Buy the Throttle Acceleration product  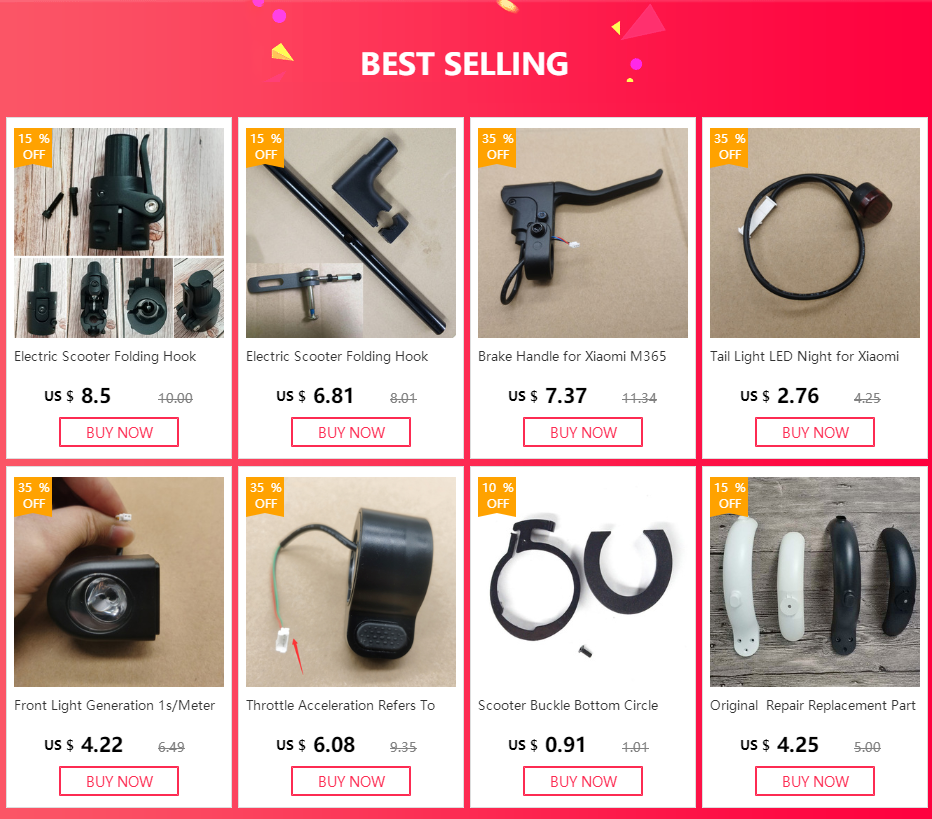(x=351, y=781)
